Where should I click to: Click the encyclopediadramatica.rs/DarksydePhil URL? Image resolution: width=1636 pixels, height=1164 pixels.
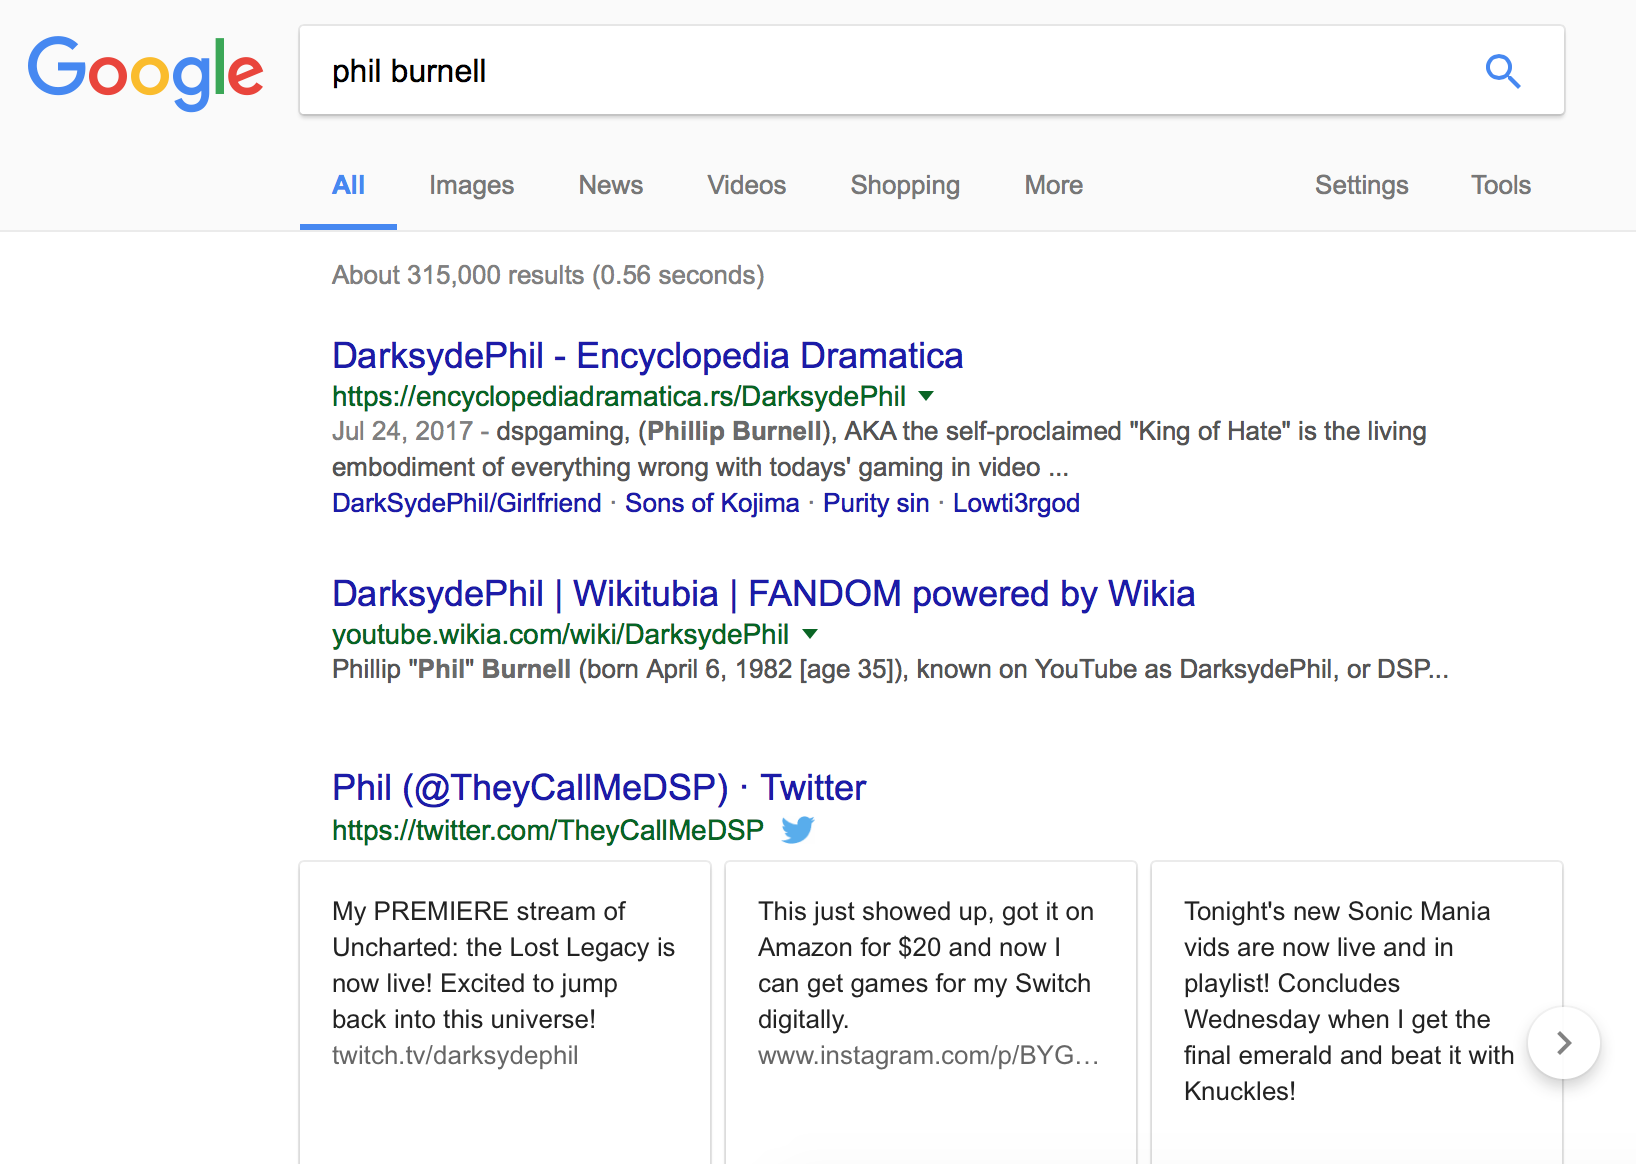(x=619, y=397)
